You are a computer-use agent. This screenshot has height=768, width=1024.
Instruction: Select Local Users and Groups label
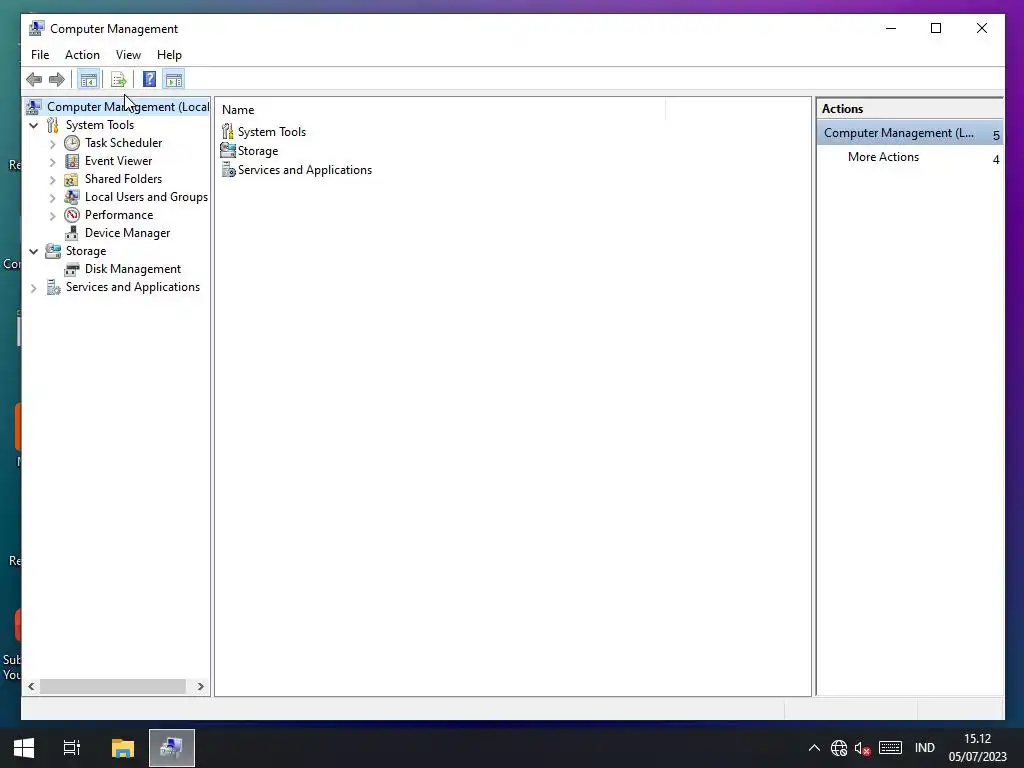tap(146, 197)
